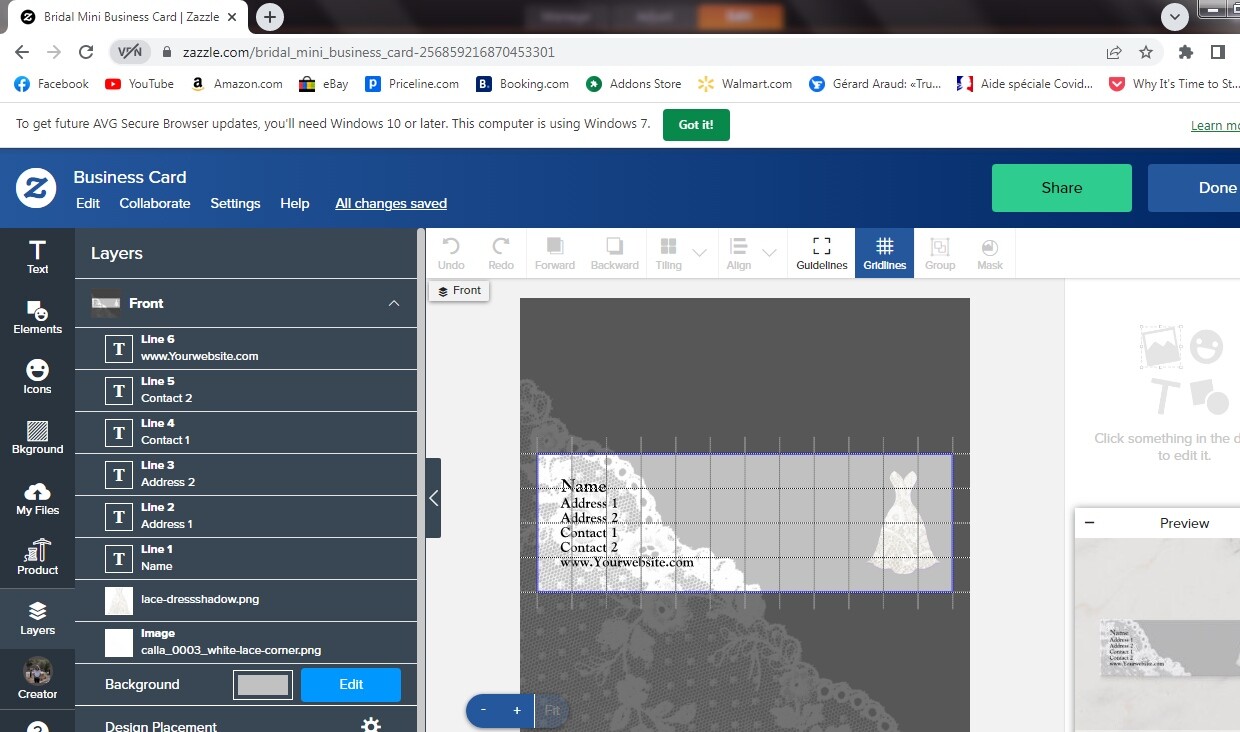Click the Align tool
Viewport: 1240px width, 732px height.
738,253
